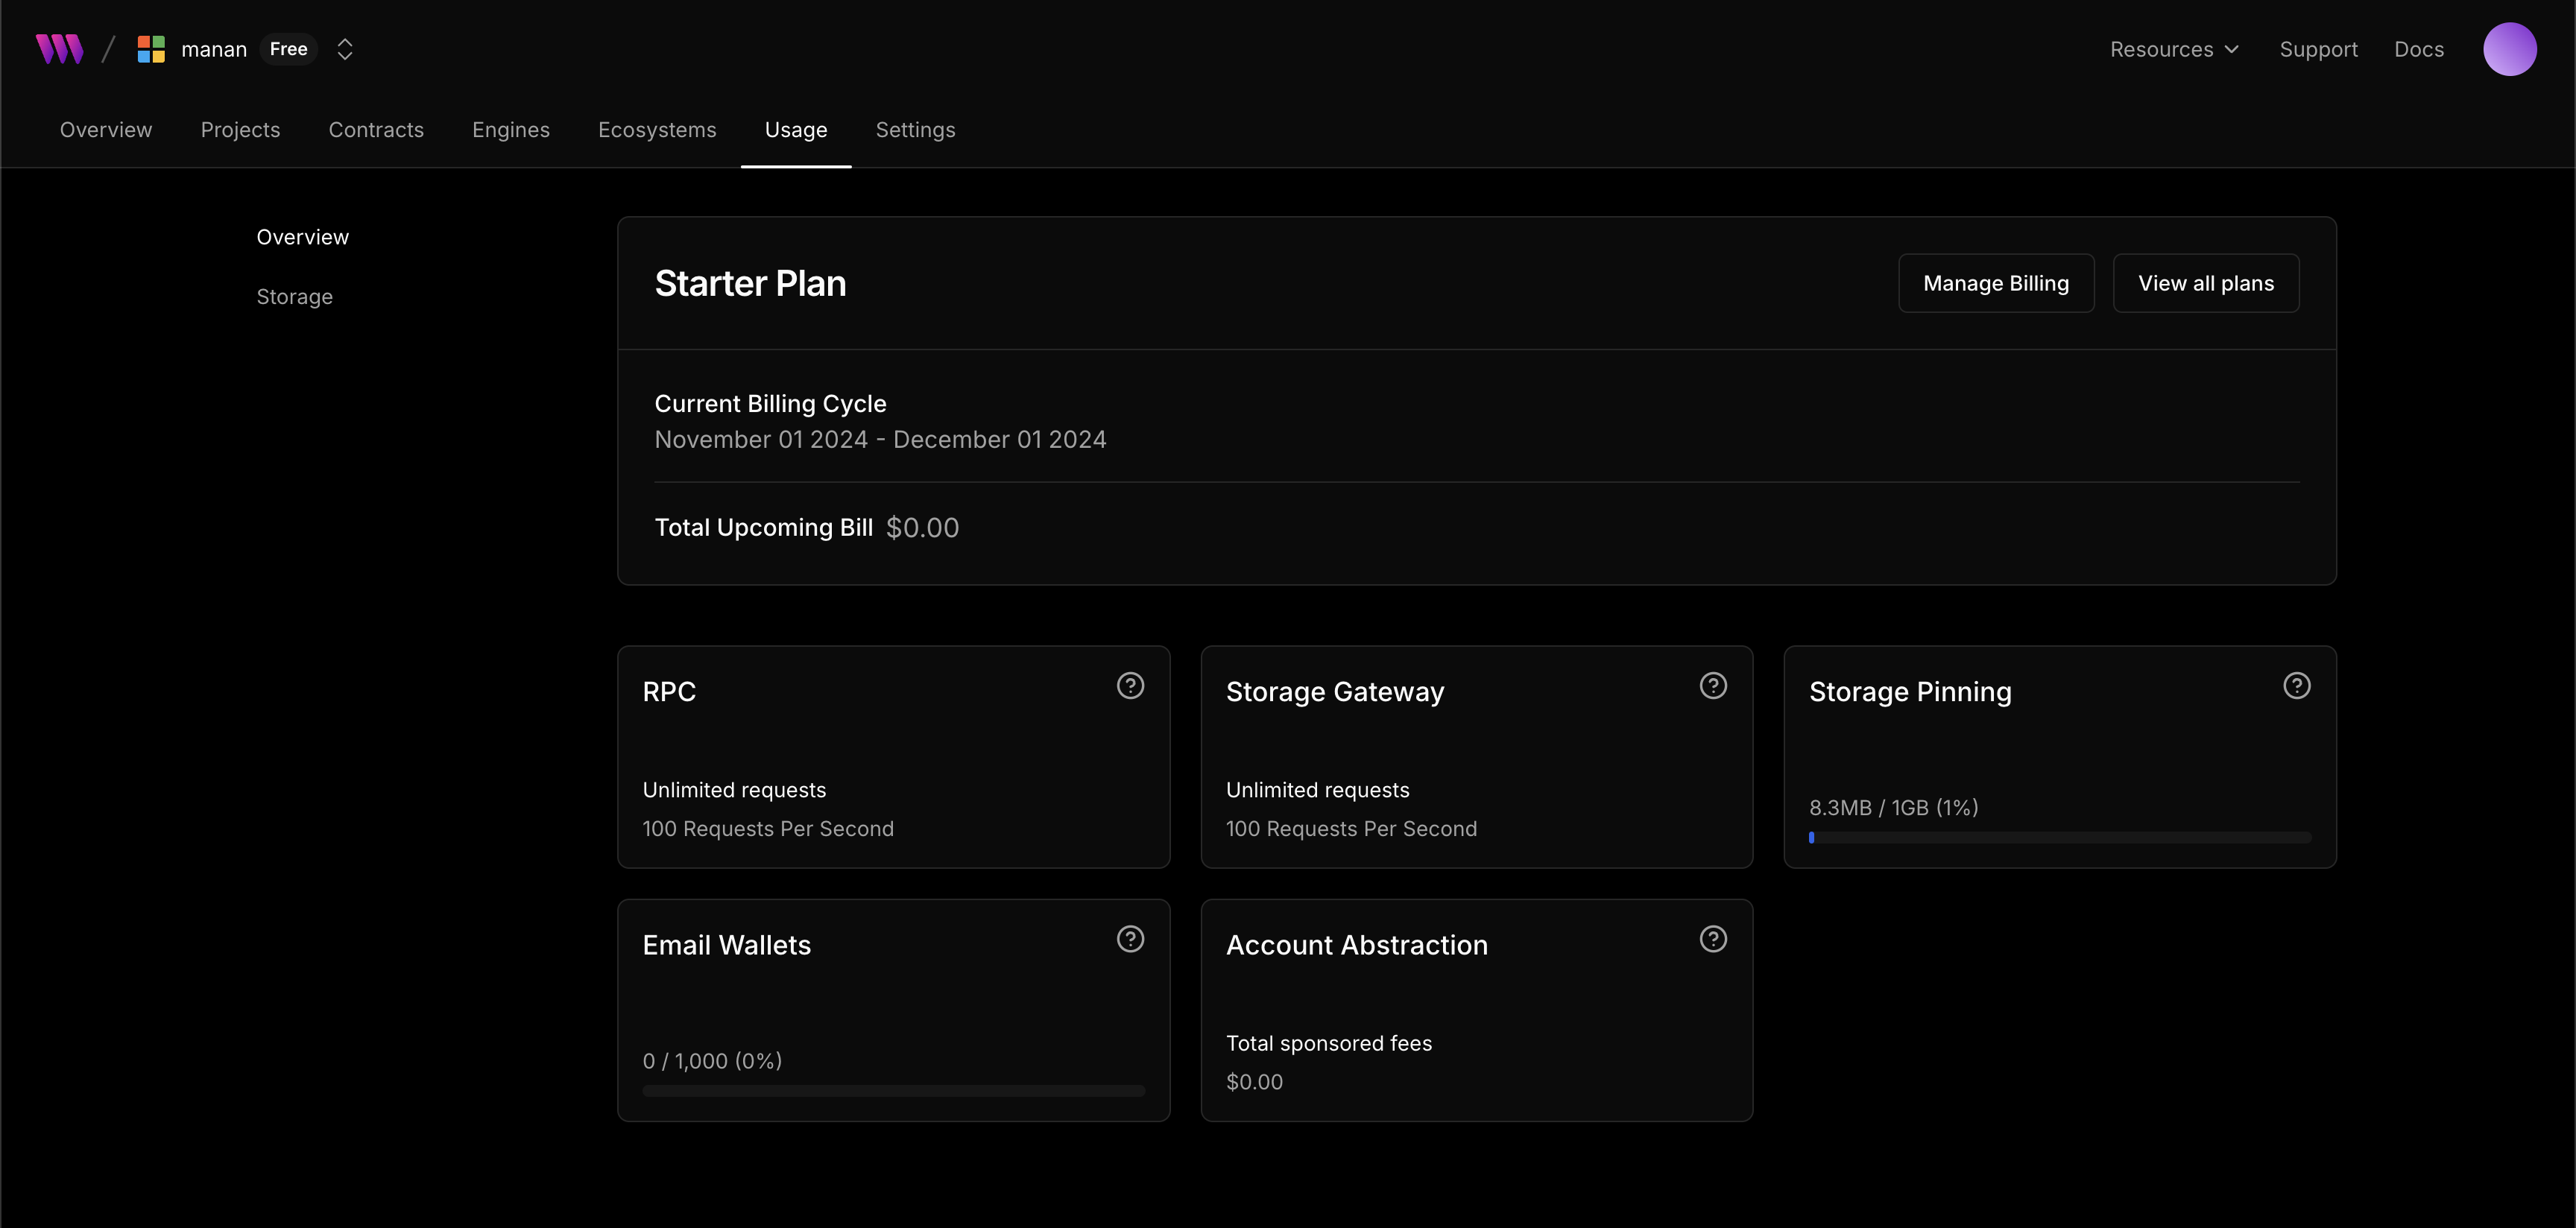
Task: Select the Engines tab
Action: (510, 130)
